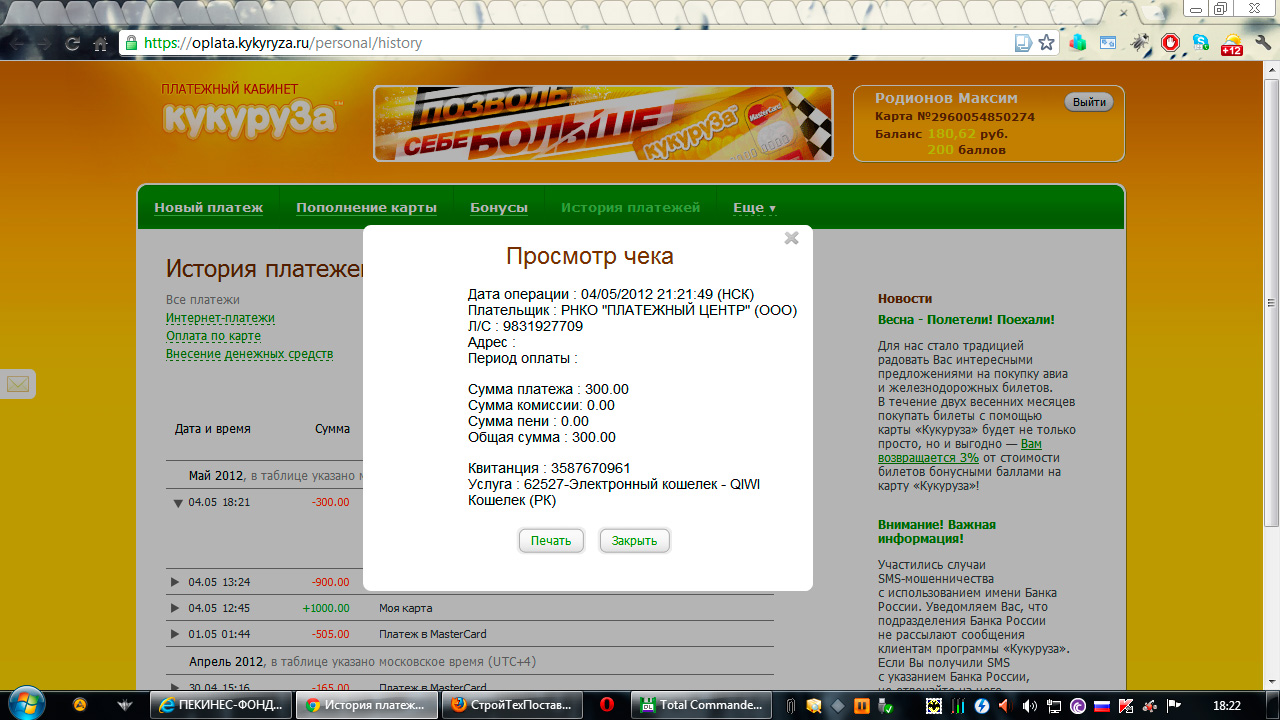The image size is (1280, 720).
Task: Select the Все платежи filter
Action: (203, 300)
